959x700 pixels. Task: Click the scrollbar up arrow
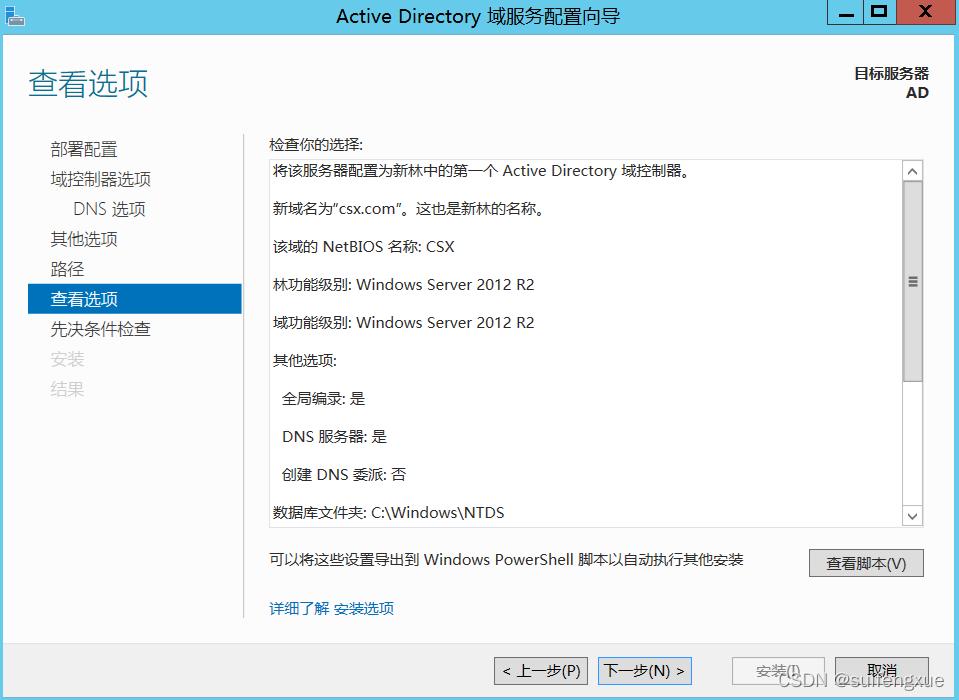[912, 169]
